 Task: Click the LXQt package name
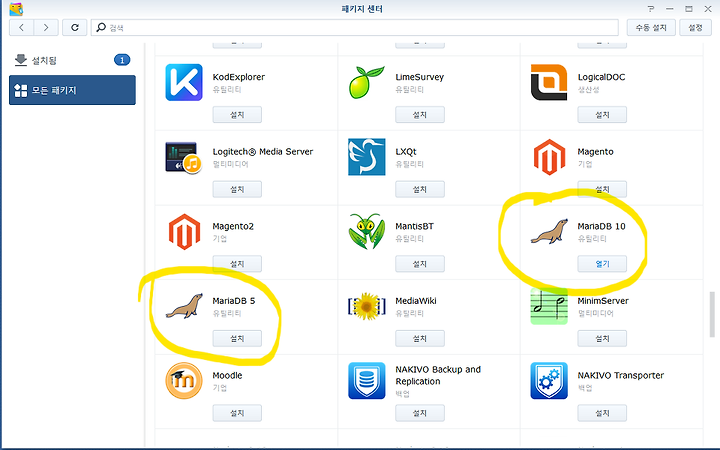coord(405,152)
